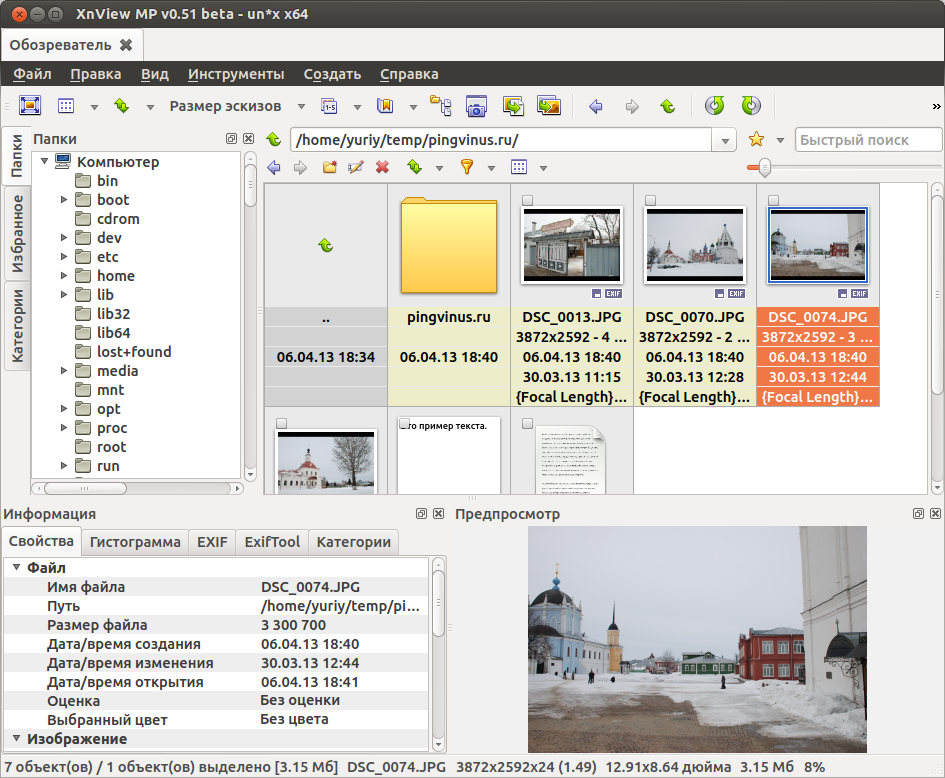Click the rotate clockwise toolbar icon
Screen dimensions: 945x778
click(751, 106)
